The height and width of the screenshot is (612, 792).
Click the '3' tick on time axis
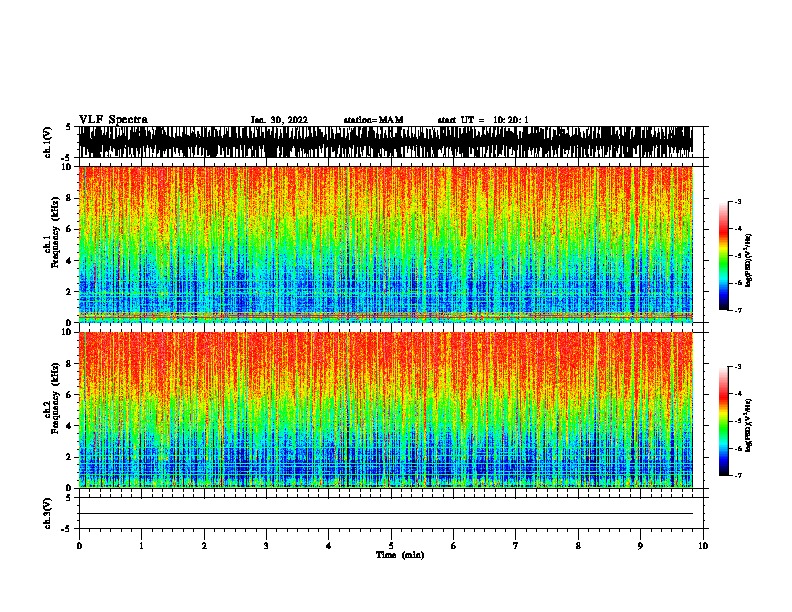[x=266, y=546]
